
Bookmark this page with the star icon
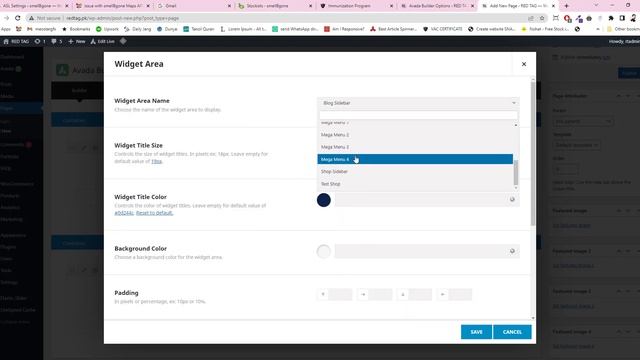point(542,18)
